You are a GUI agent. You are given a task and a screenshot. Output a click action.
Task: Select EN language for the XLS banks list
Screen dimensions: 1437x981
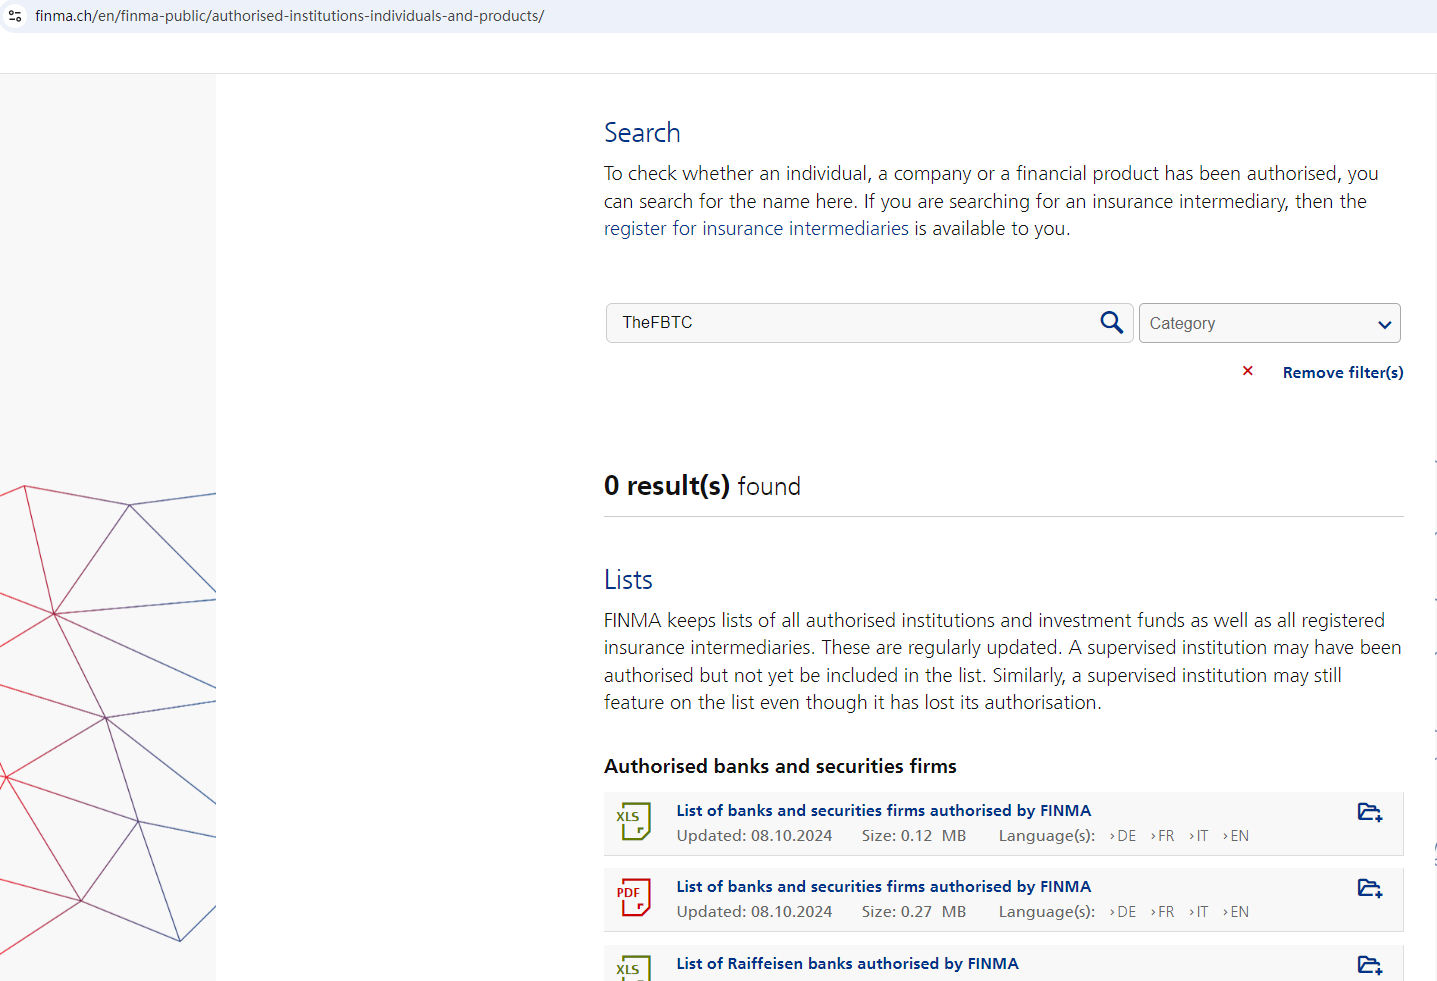coord(1238,836)
